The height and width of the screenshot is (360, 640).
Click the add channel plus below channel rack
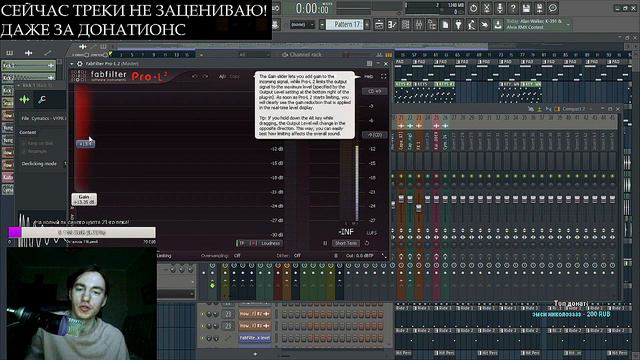[255, 354]
